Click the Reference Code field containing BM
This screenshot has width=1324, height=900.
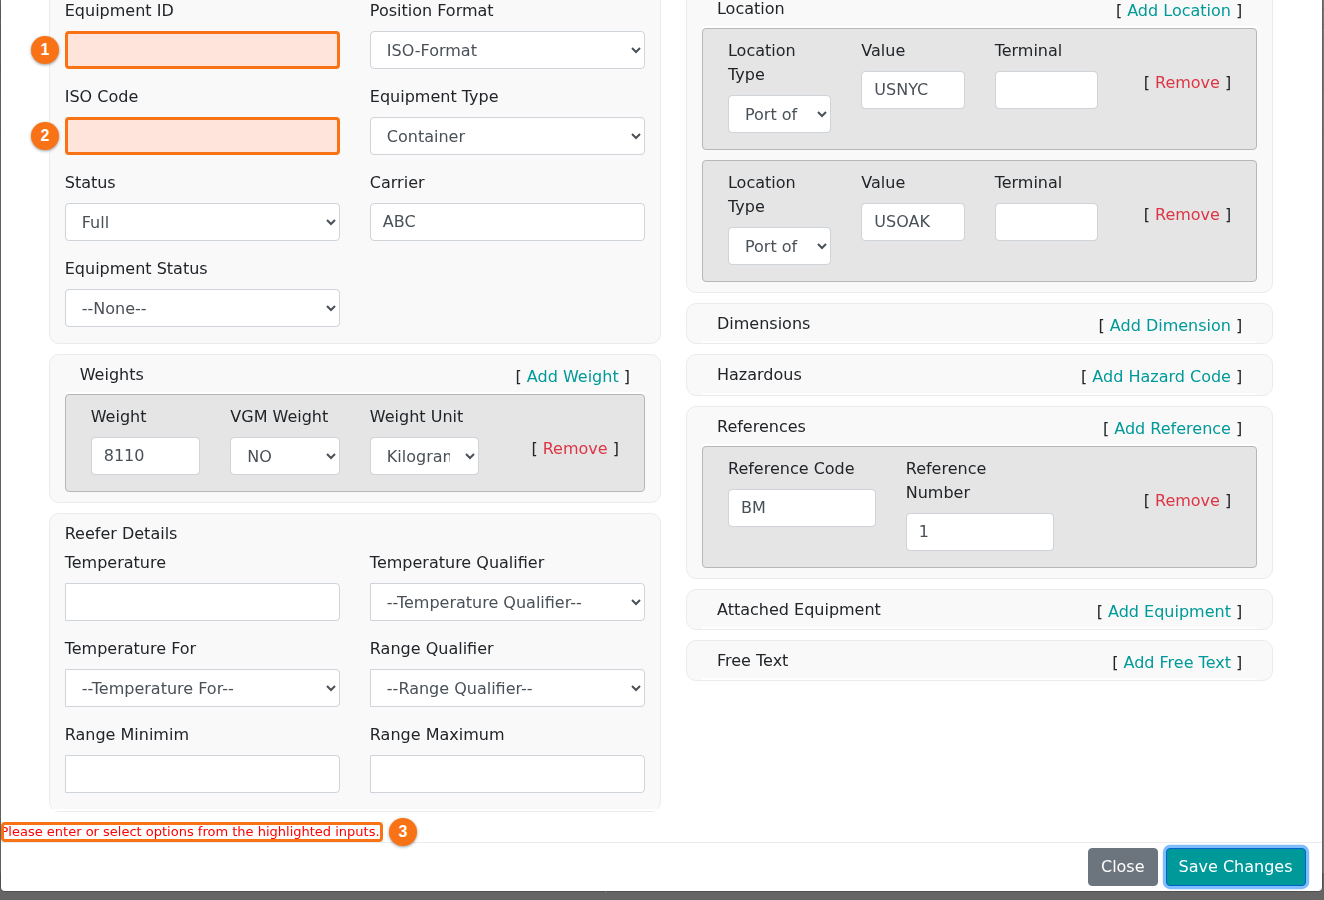click(802, 508)
